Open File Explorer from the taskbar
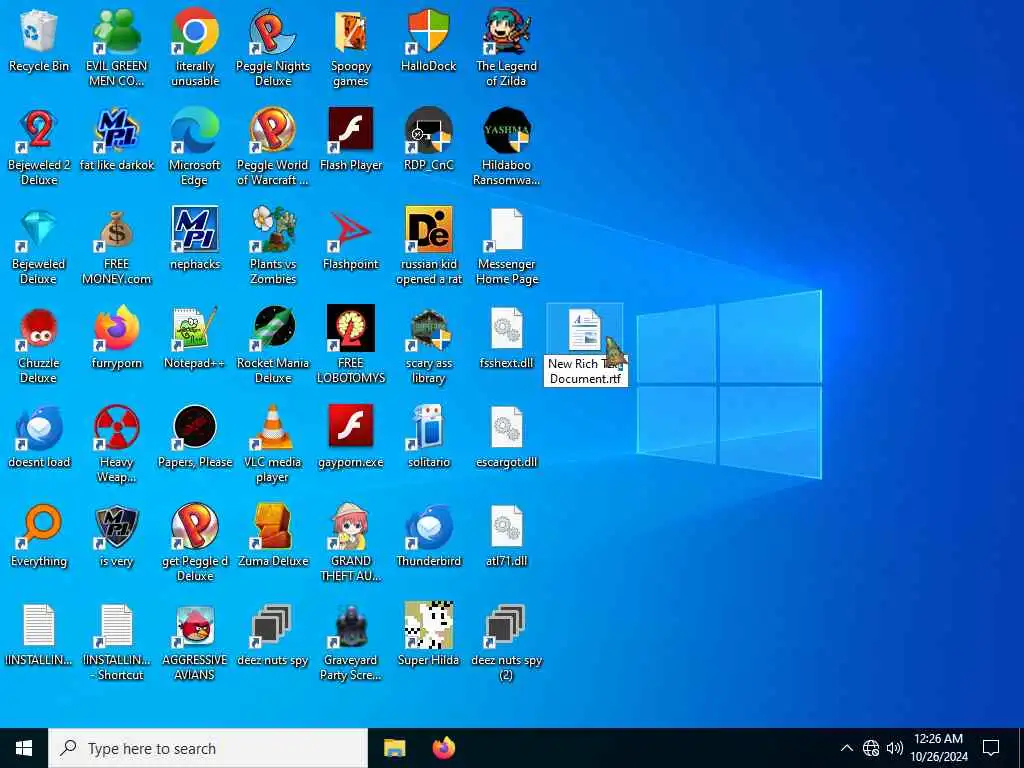The width and height of the screenshot is (1024, 768). tap(394, 748)
